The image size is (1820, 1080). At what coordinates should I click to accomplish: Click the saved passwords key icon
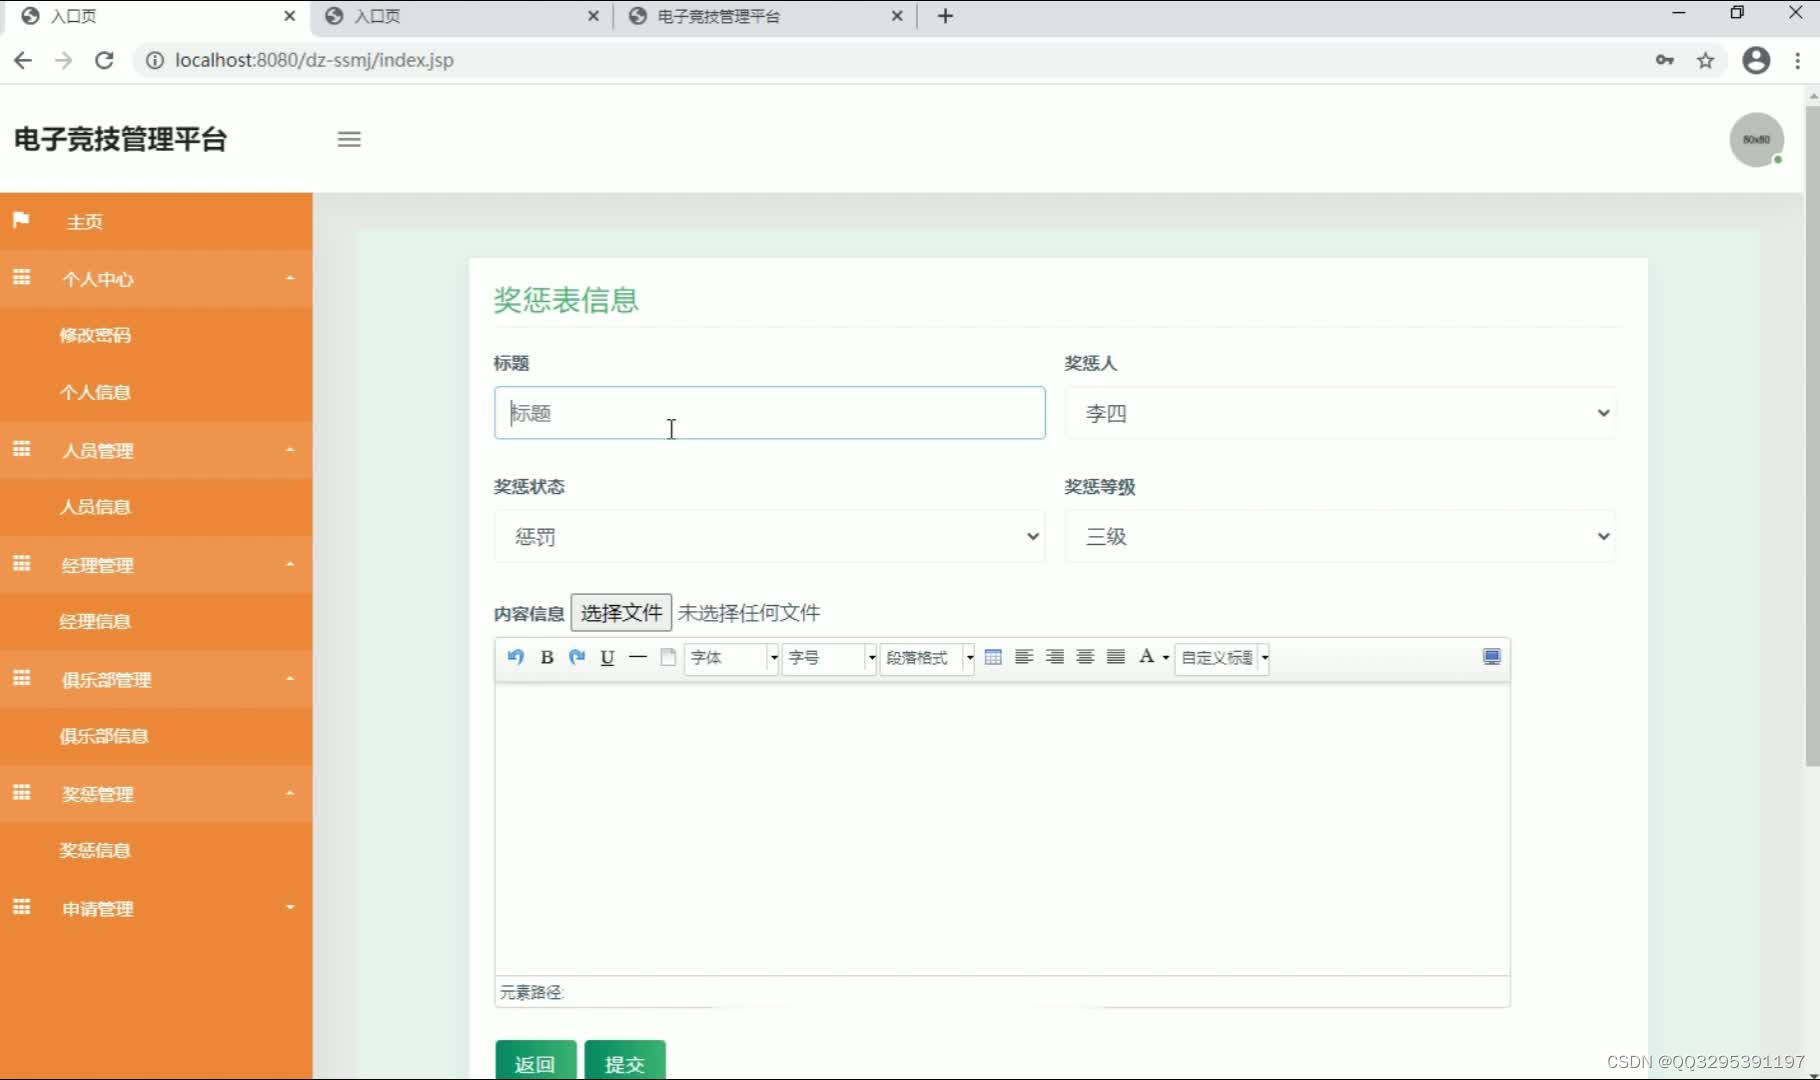(x=1665, y=60)
